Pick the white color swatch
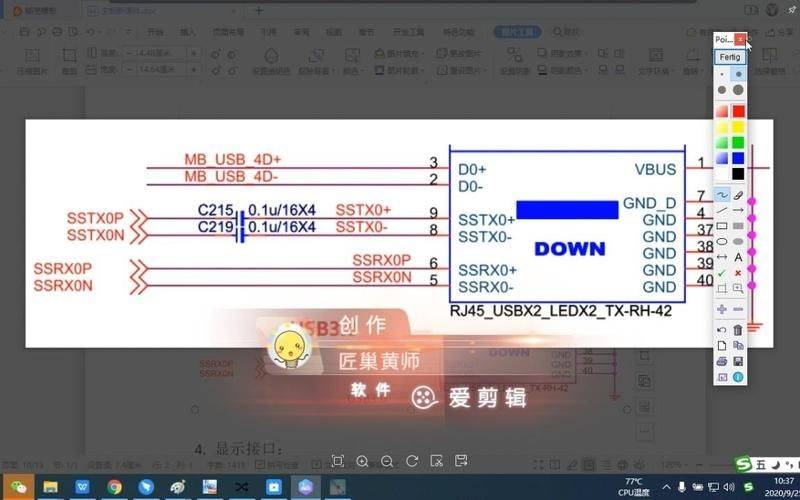 tap(721, 174)
